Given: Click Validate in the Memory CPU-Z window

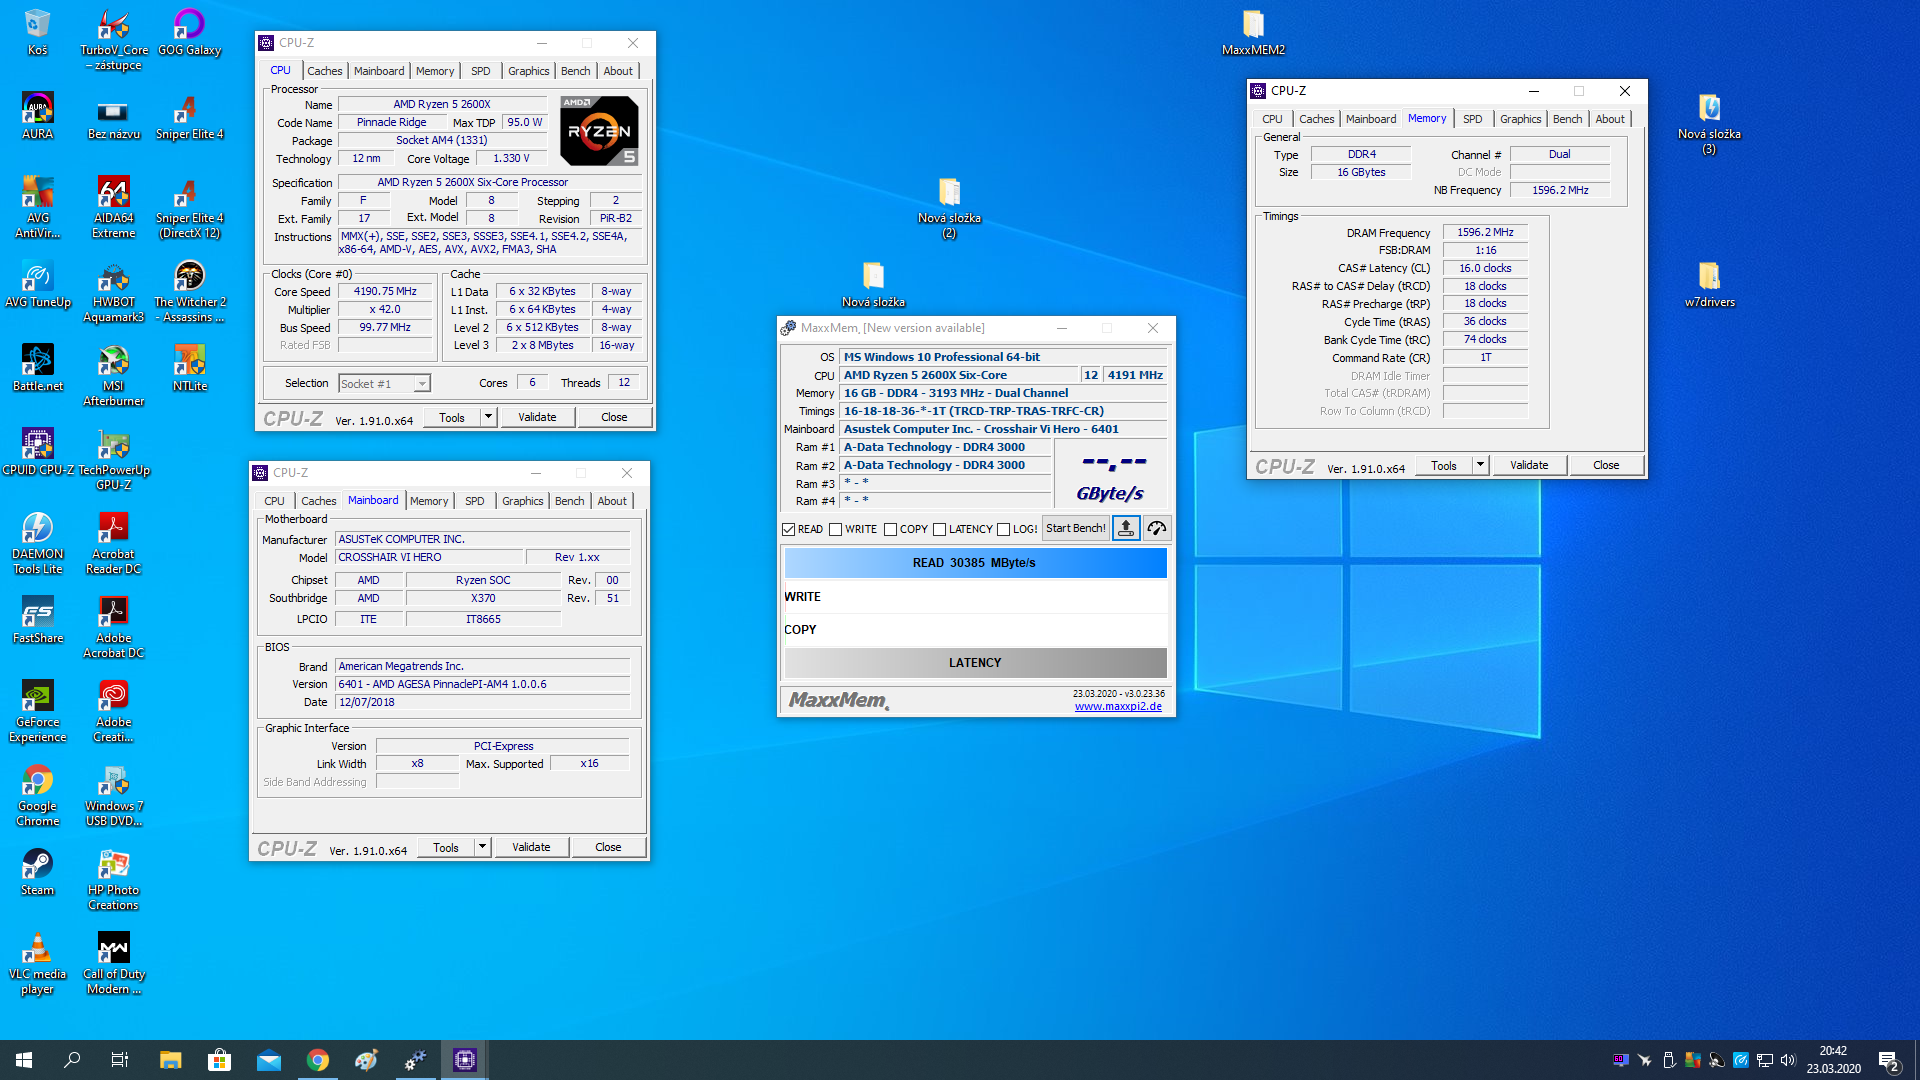Looking at the screenshot, I should click(x=1529, y=465).
